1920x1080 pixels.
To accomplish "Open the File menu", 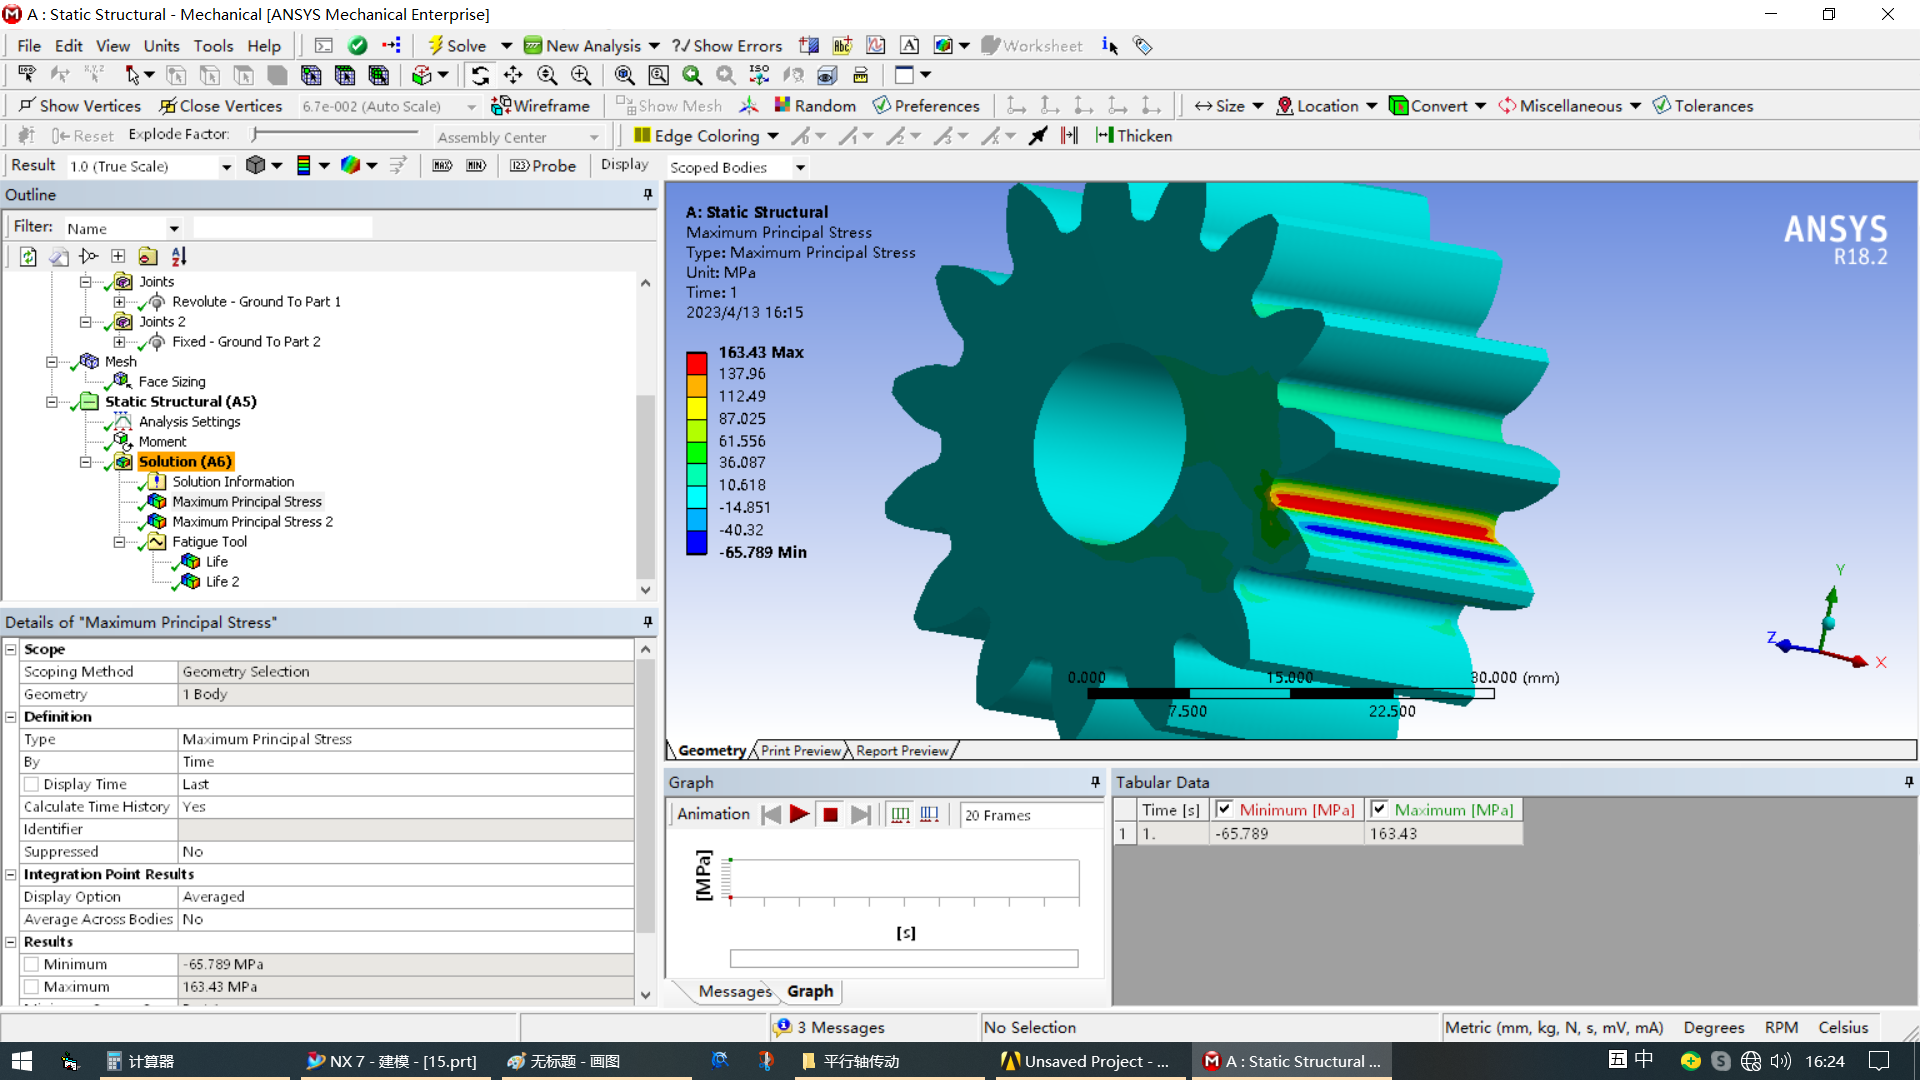I will tap(29, 46).
